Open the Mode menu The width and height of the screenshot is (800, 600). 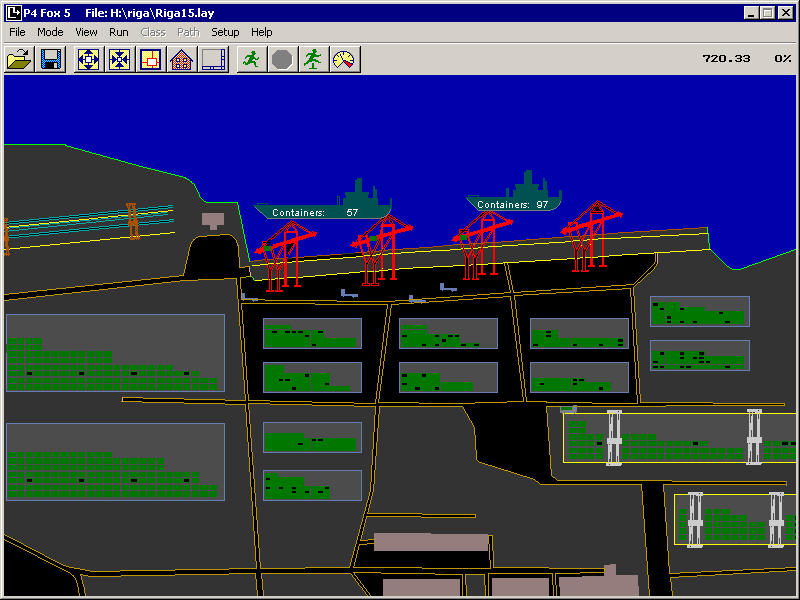[x=50, y=32]
